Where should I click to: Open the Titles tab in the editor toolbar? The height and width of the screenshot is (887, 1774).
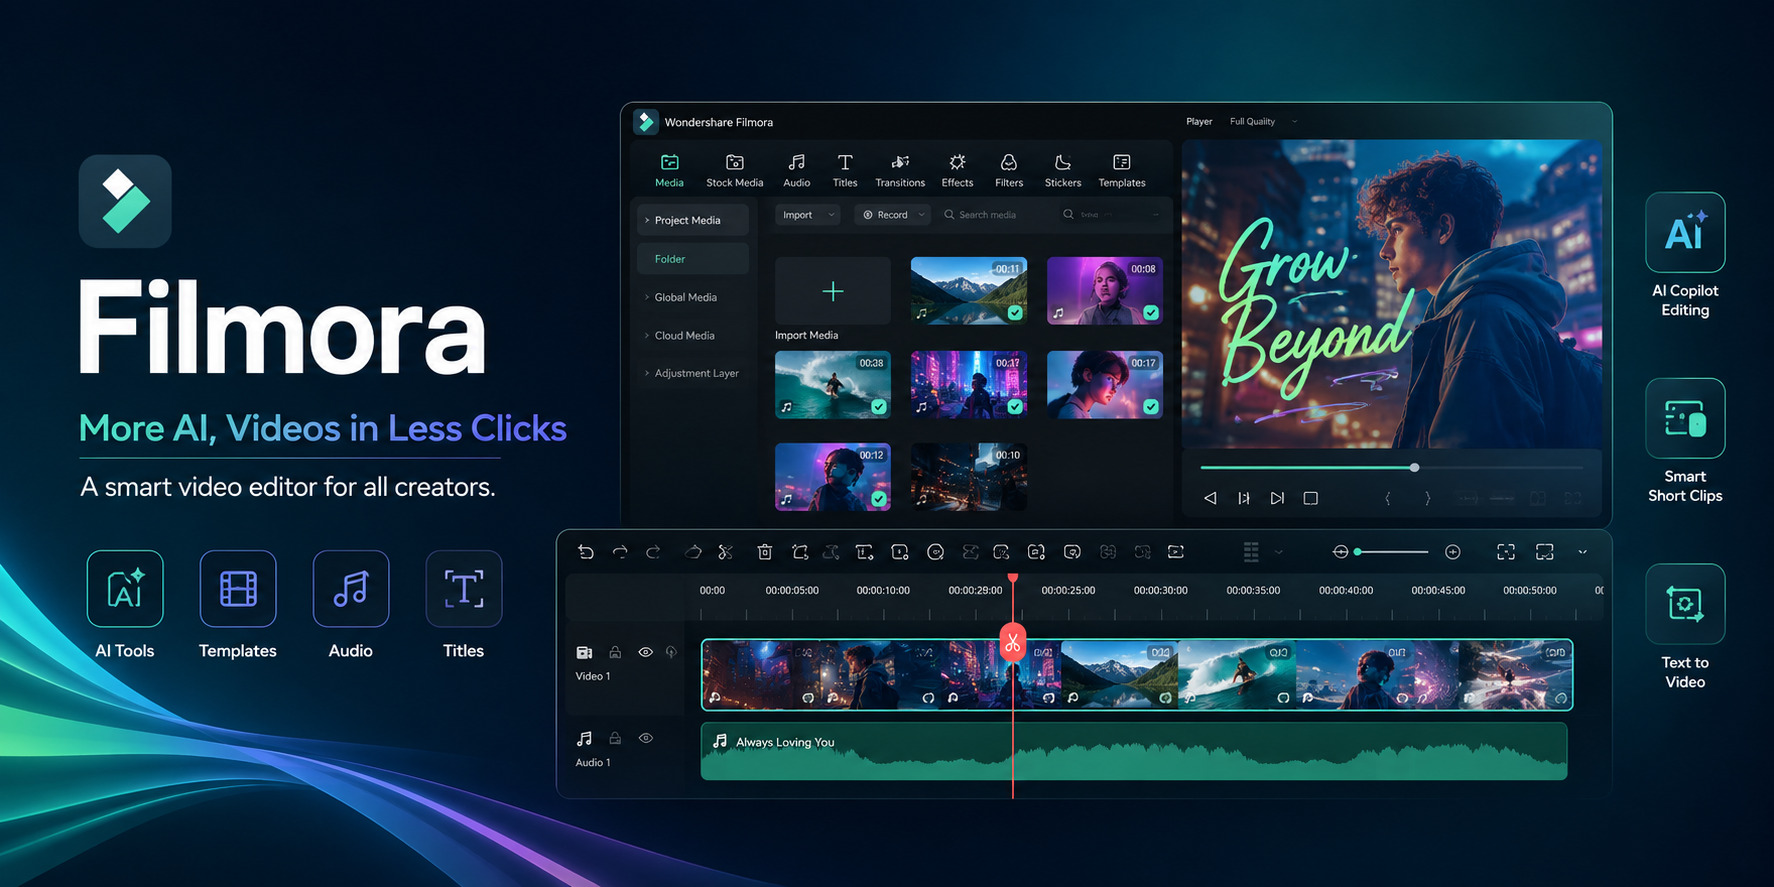click(845, 170)
